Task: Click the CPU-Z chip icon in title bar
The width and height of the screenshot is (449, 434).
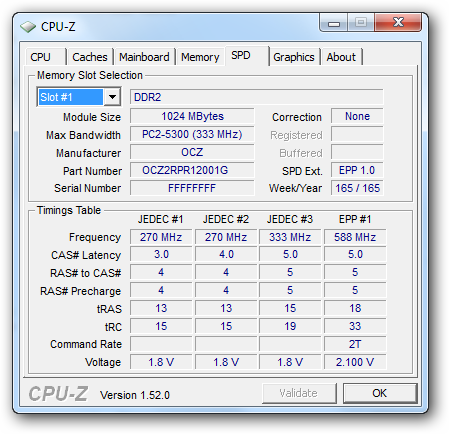Action: coord(28,27)
